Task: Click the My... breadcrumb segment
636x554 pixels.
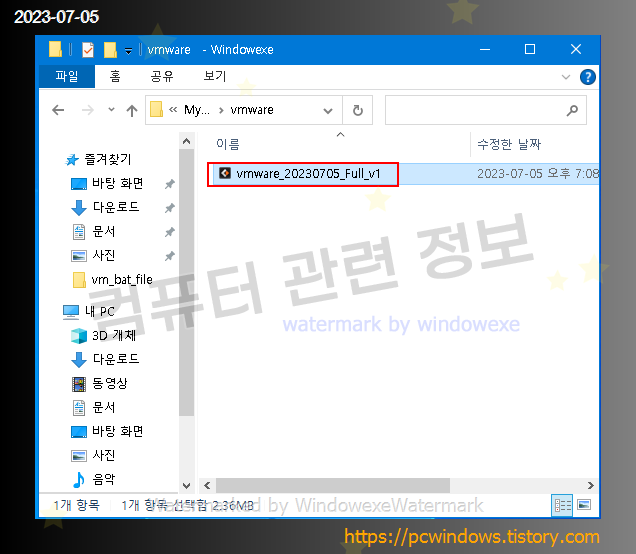Action: pyautogui.click(x=197, y=110)
